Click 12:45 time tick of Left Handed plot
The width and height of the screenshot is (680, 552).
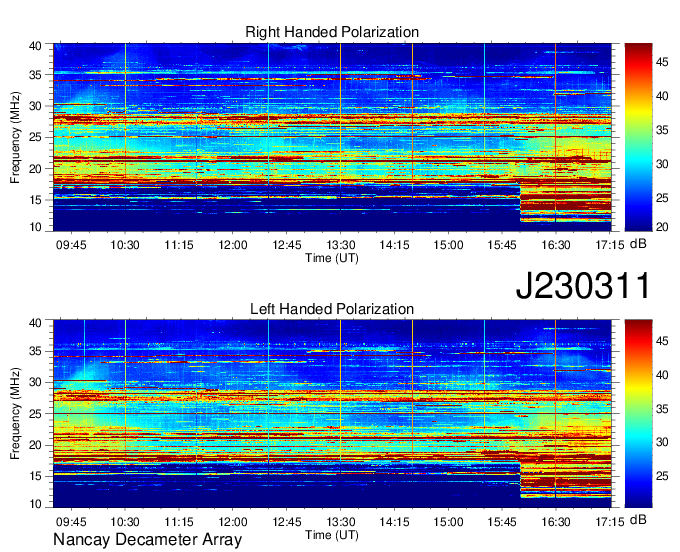click(x=287, y=521)
